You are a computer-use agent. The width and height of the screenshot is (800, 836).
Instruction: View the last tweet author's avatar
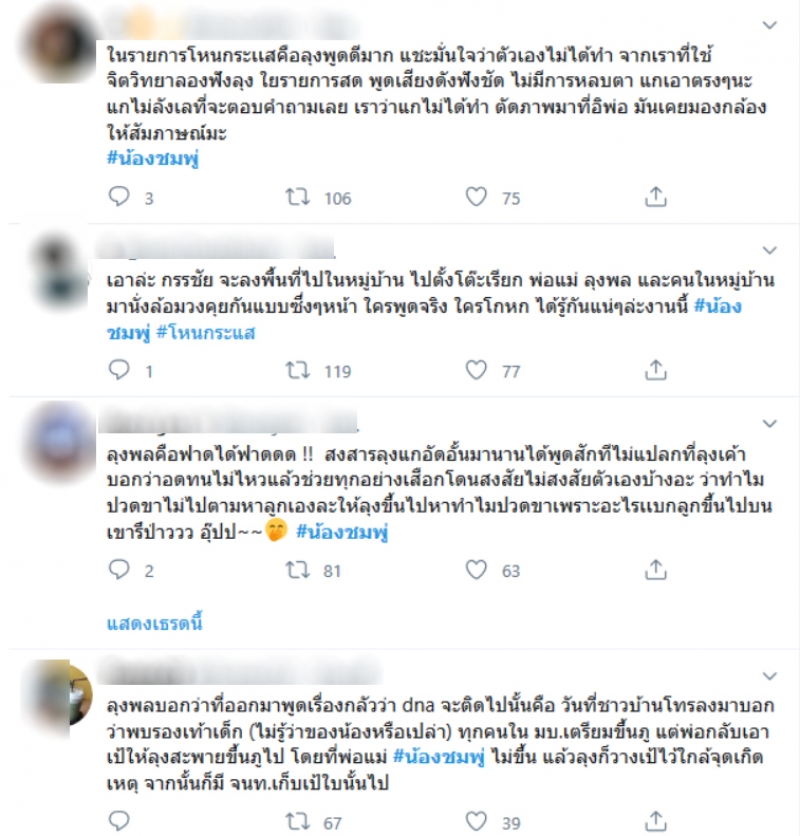57,697
